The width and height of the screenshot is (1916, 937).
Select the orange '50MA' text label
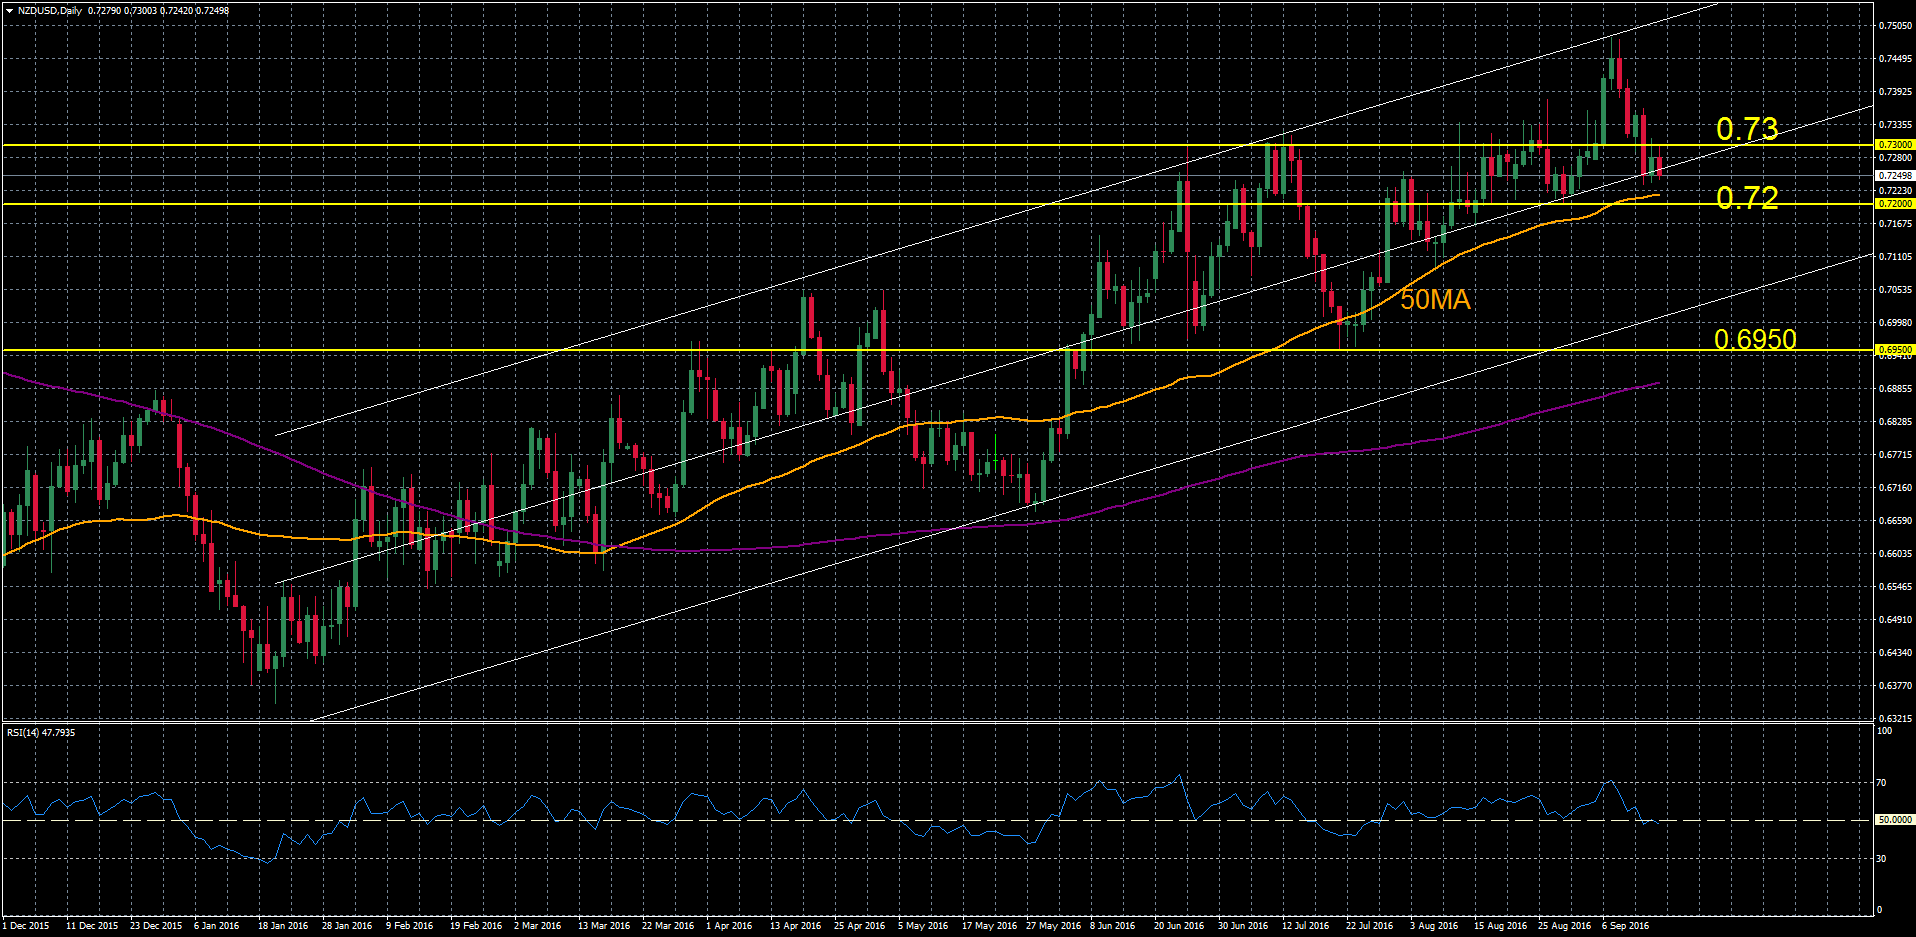coord(1435,300)
